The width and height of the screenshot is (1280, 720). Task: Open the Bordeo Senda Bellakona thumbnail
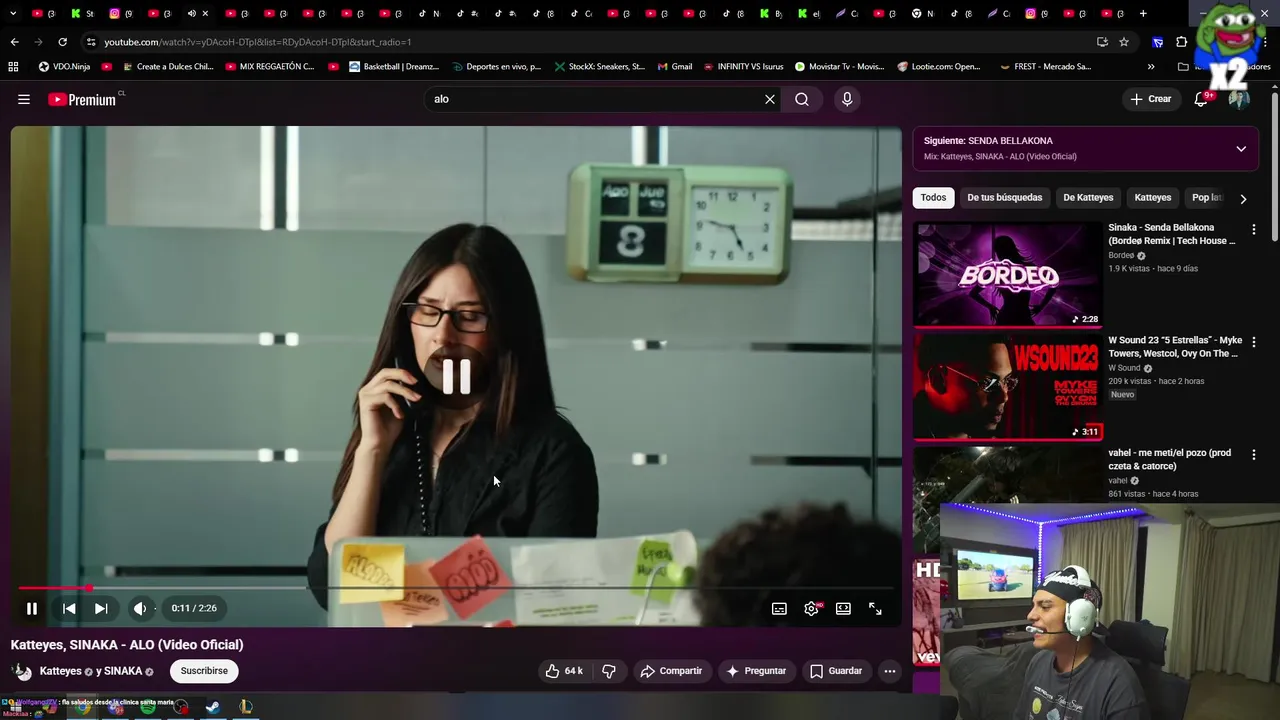coord(1008,275)
